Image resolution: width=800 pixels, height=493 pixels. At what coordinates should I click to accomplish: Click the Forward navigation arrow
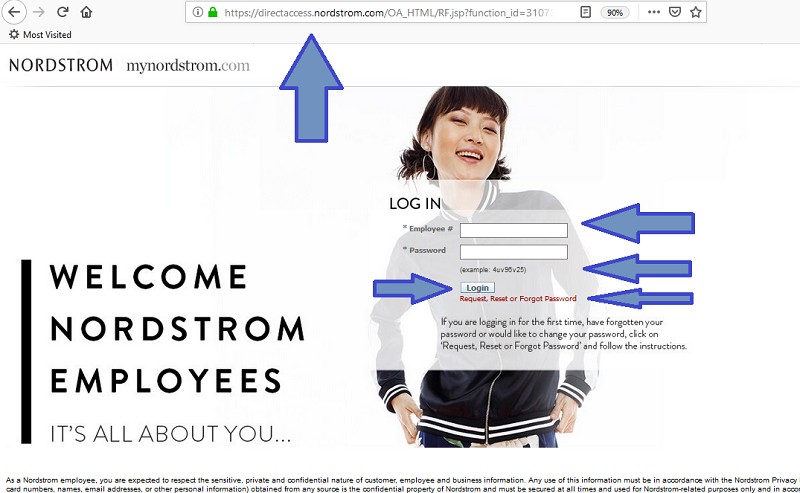(39, 12)
